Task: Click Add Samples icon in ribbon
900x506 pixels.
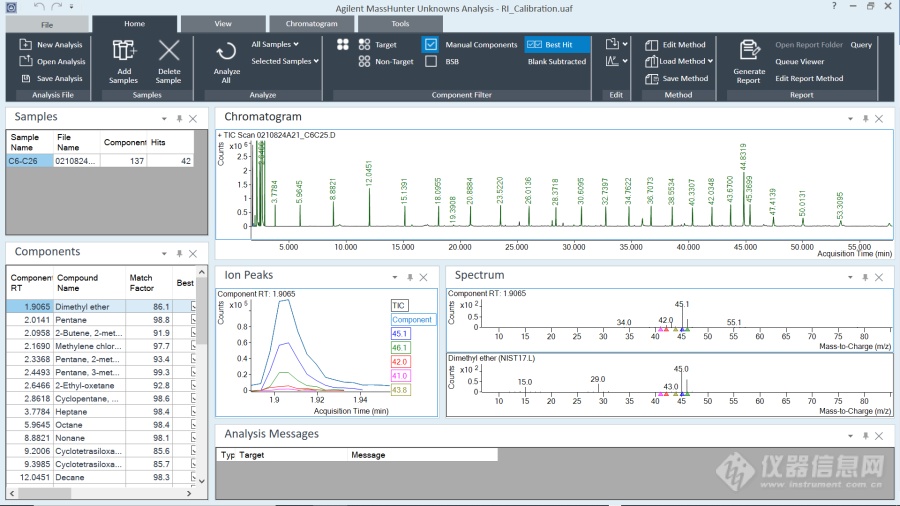Action: (123, 50)
